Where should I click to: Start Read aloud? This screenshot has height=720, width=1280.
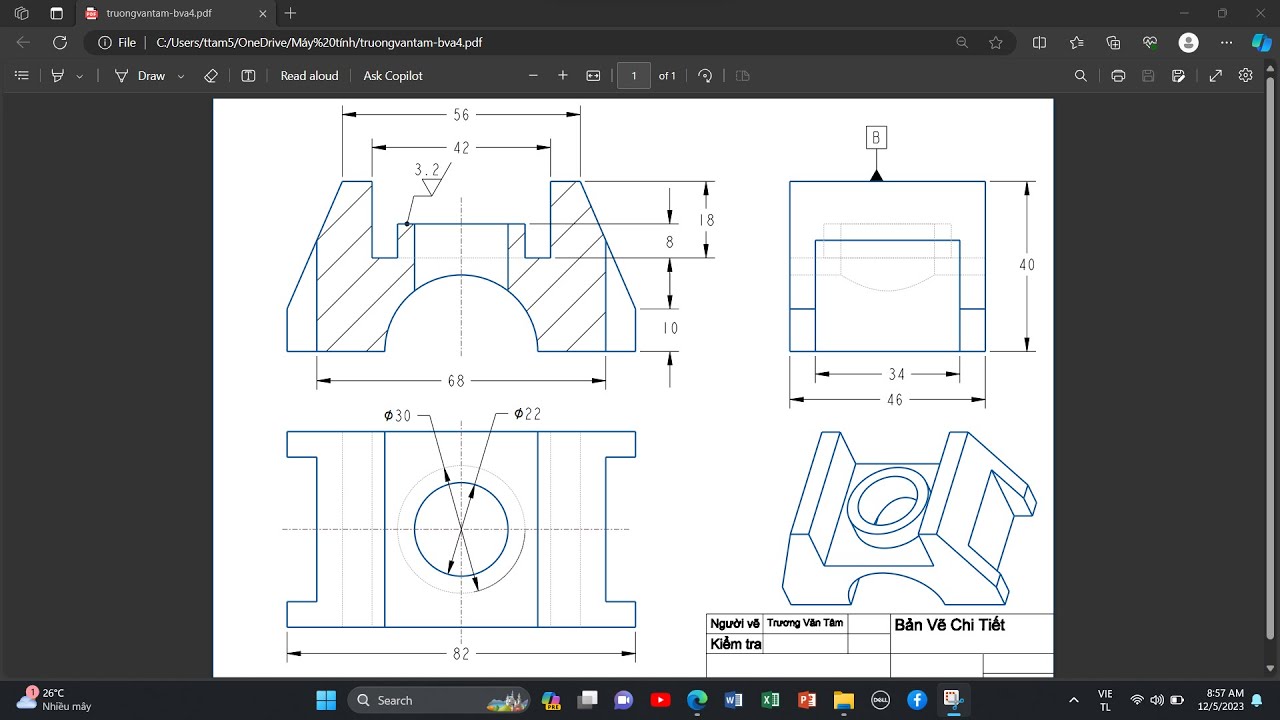[x=309, y=76]
